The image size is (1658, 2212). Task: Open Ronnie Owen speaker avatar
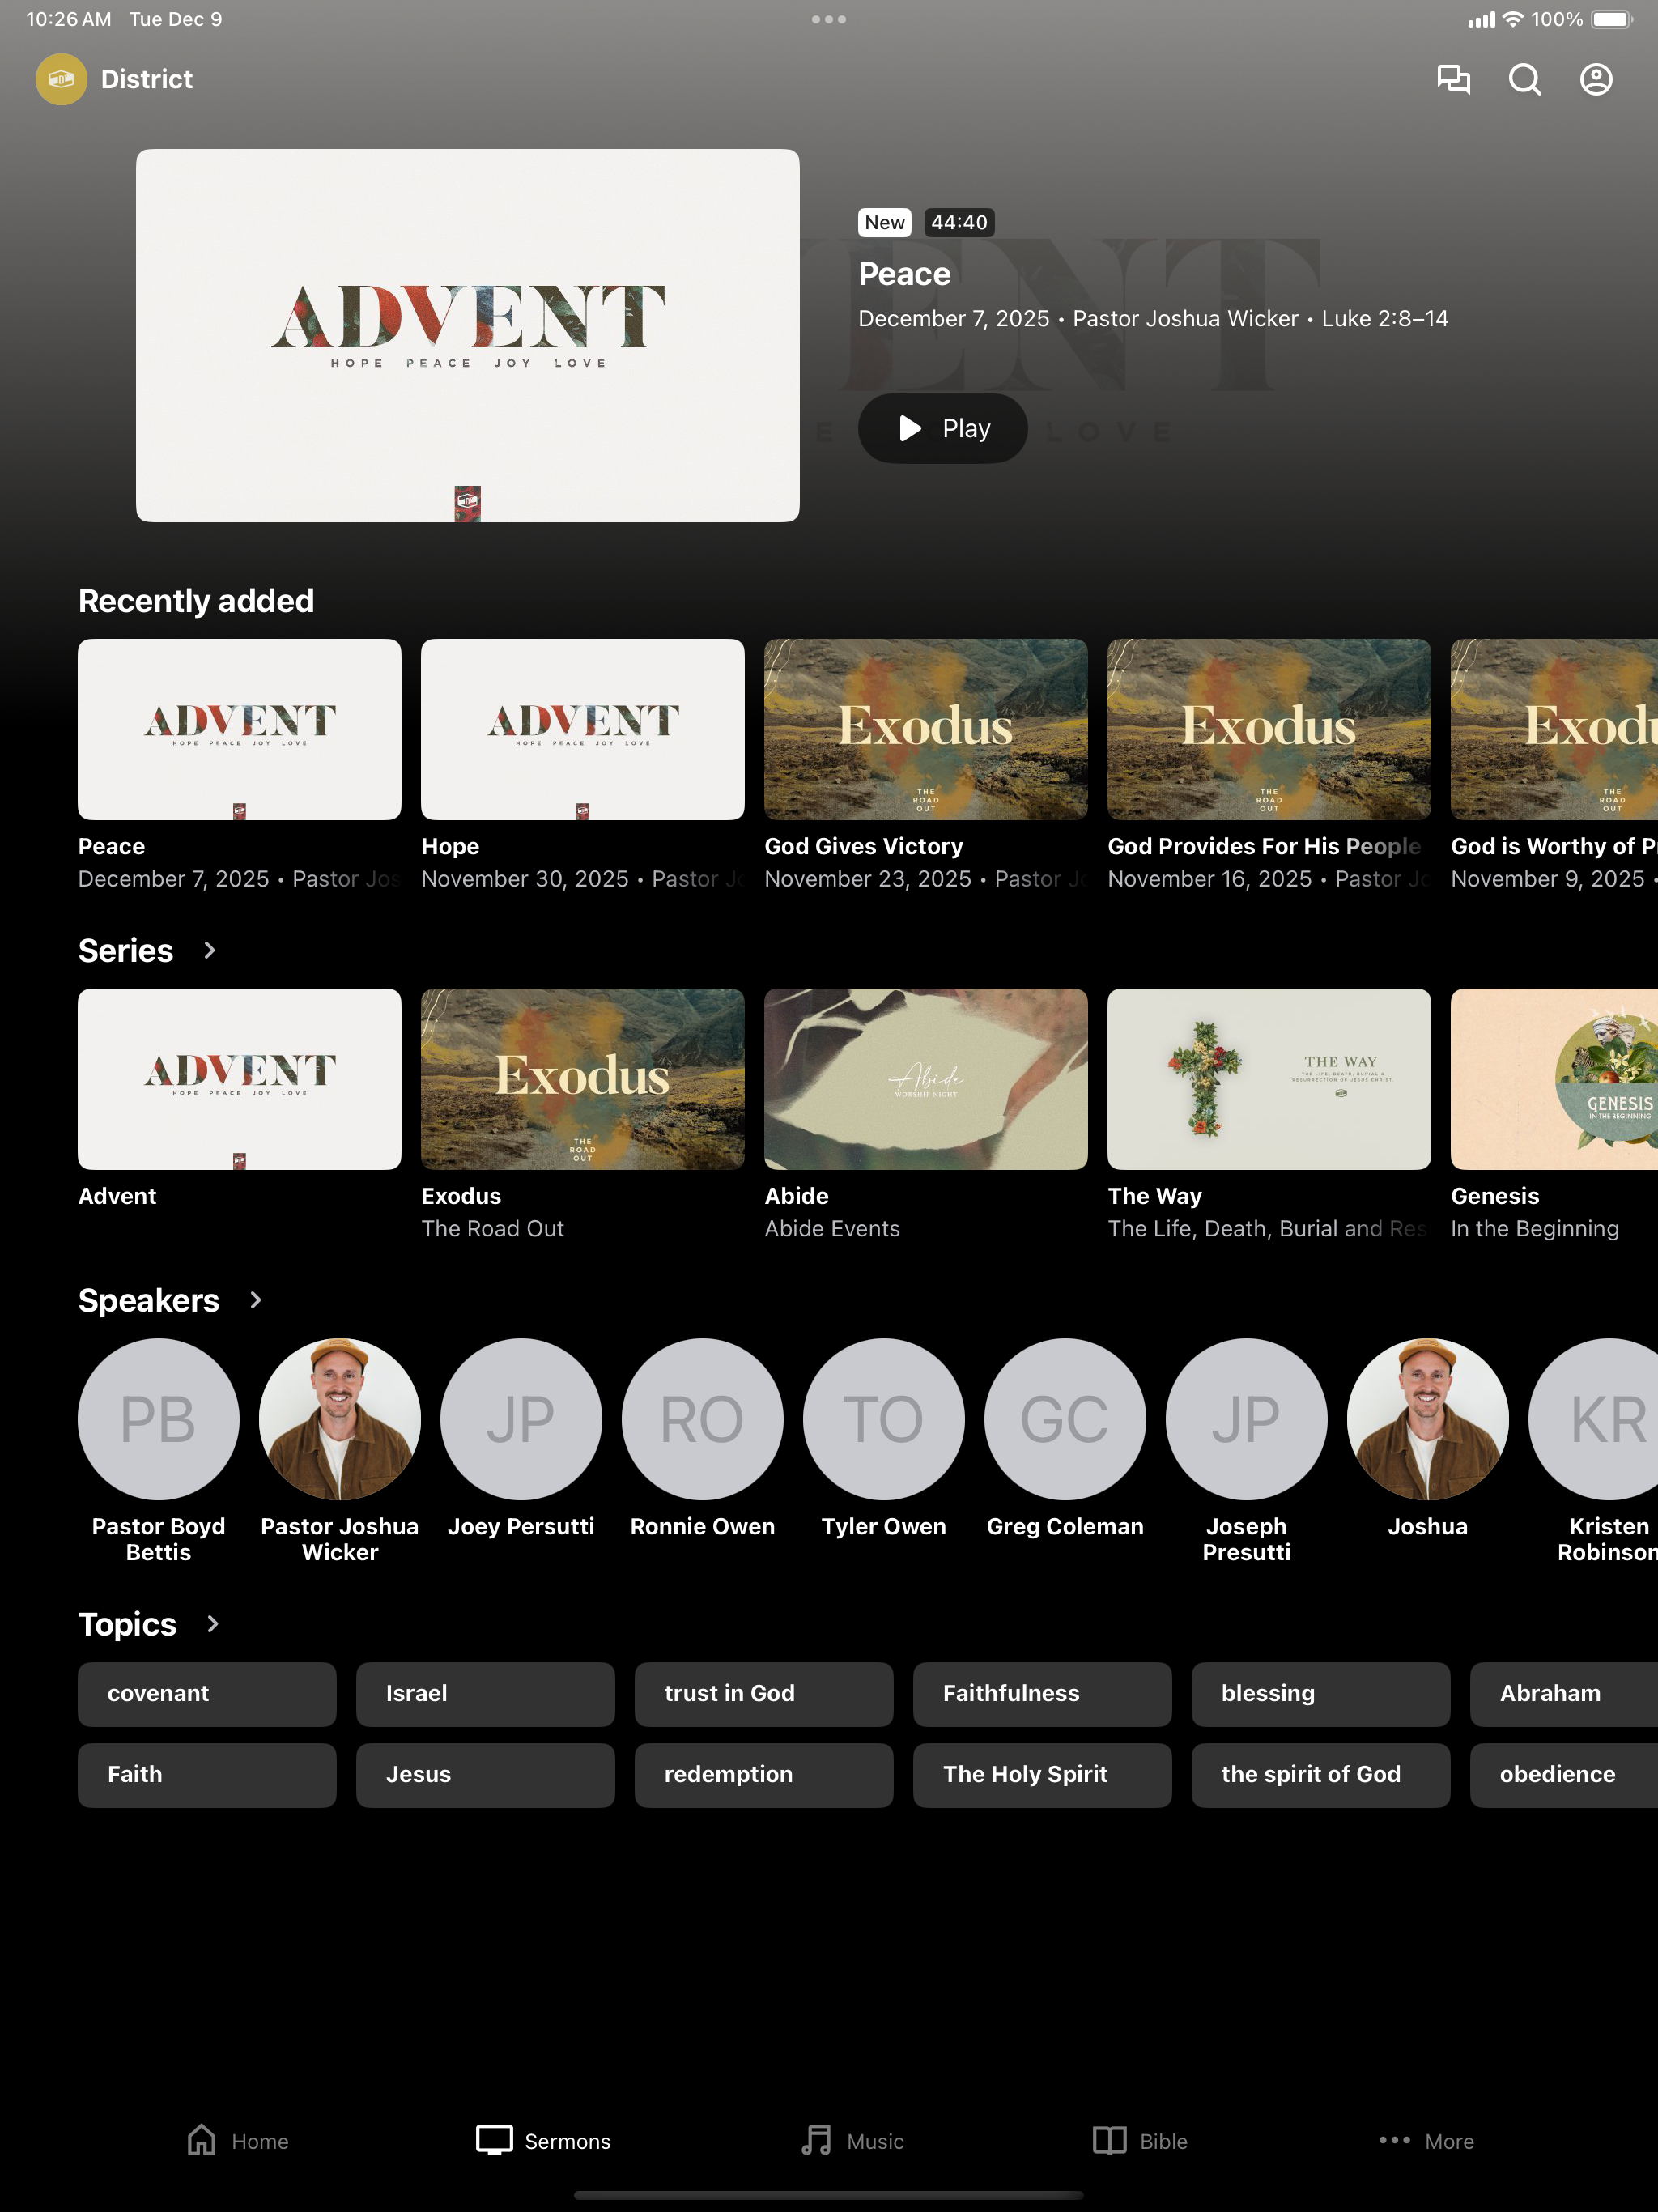click(702, 1419)
